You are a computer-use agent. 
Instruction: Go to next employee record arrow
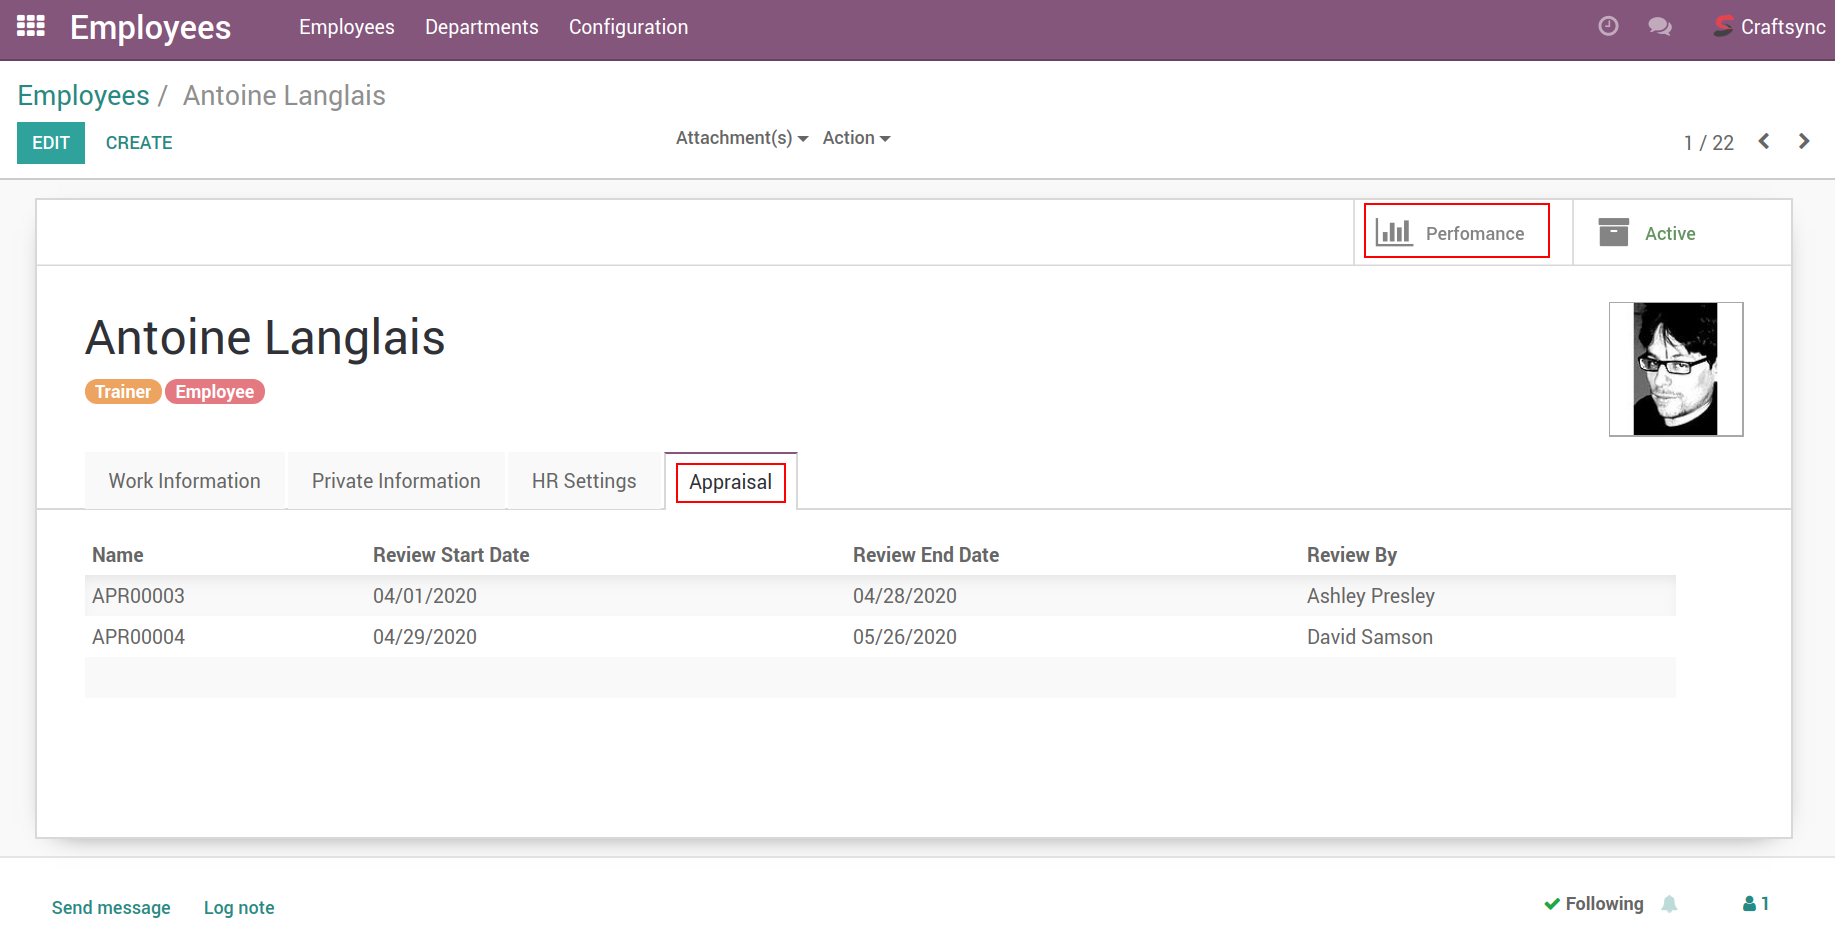click(1804, 141)
